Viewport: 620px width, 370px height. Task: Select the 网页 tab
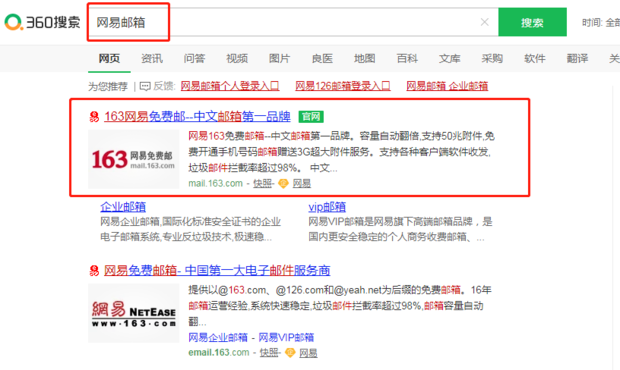109,59
